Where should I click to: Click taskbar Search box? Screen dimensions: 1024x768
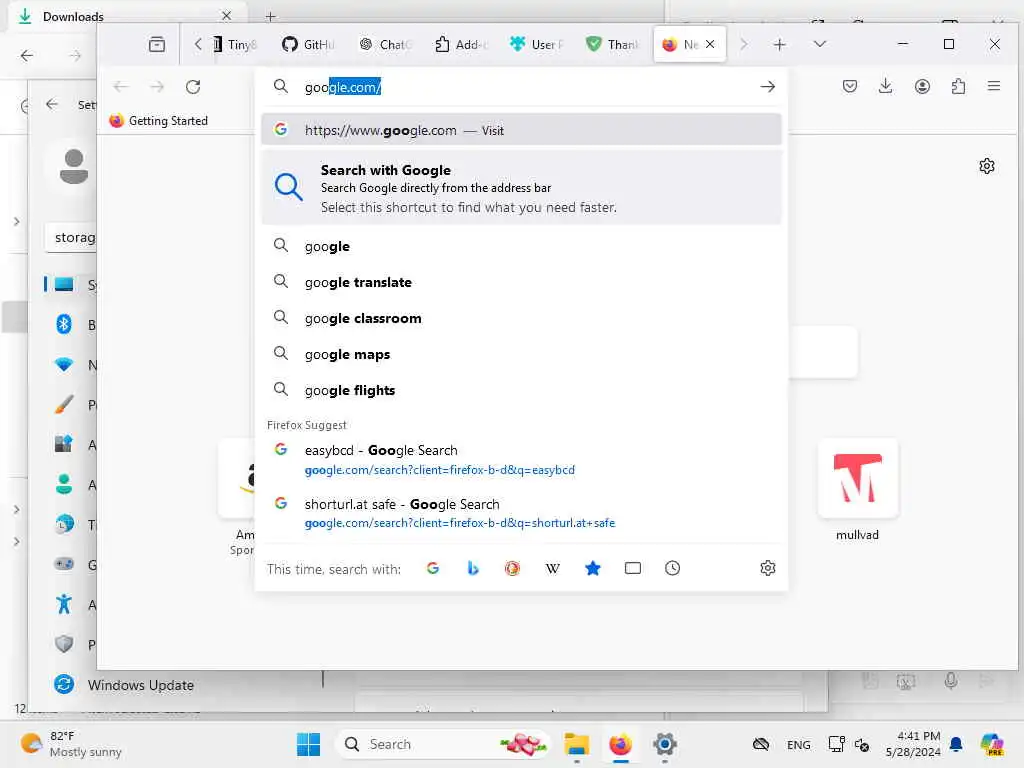[x=444, y=744]
